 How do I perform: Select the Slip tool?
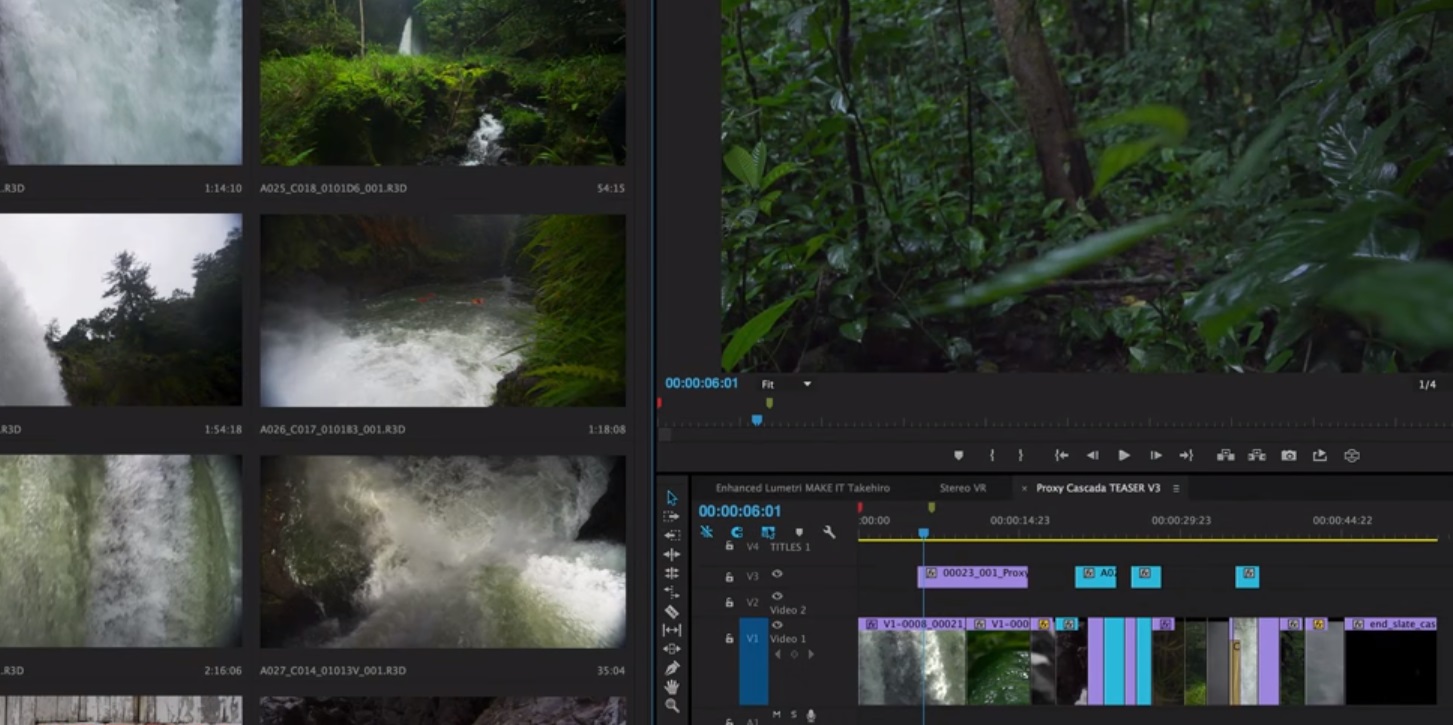[x=672, y=630]
